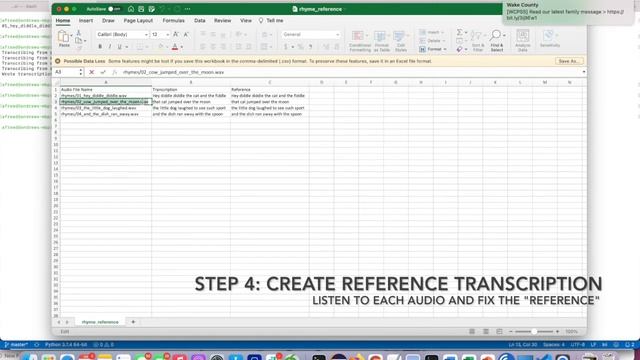The width and height of the screenshot is (640, 360).
Task: Click the insert function fx icon
Action: [x=115, y=72]
